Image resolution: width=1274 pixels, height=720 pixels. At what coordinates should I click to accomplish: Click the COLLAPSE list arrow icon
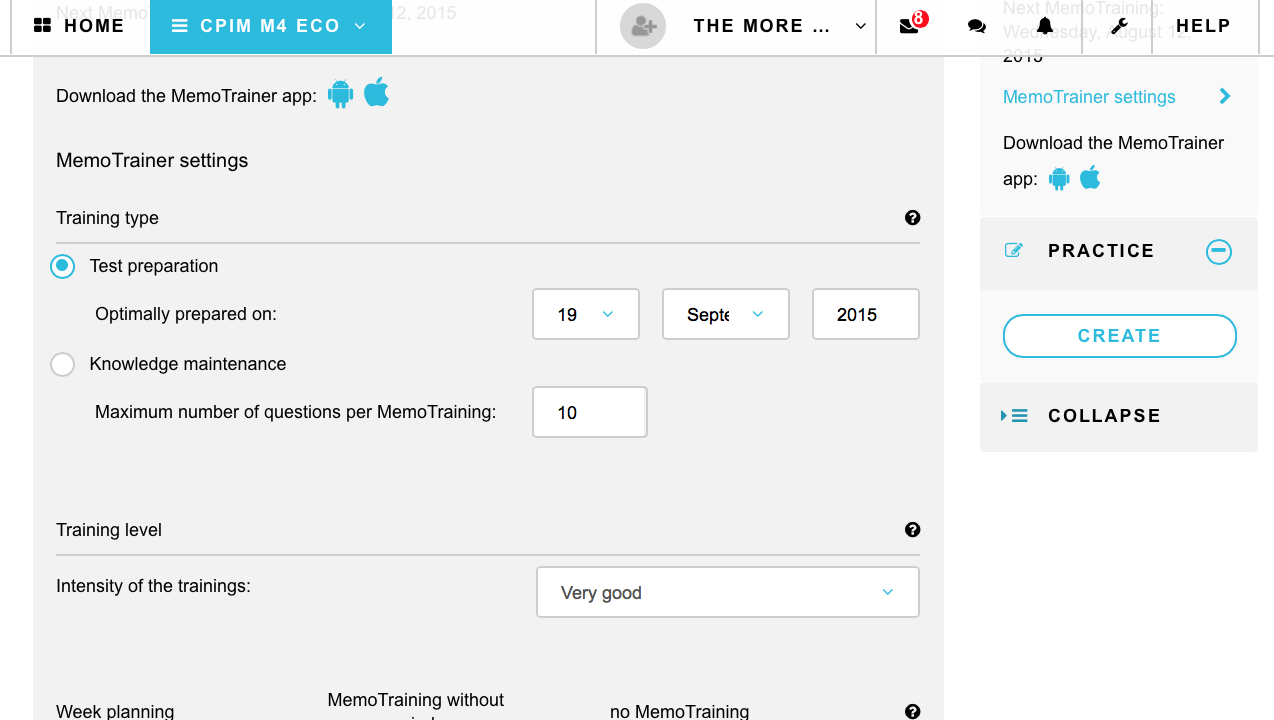click(1014, 415)
